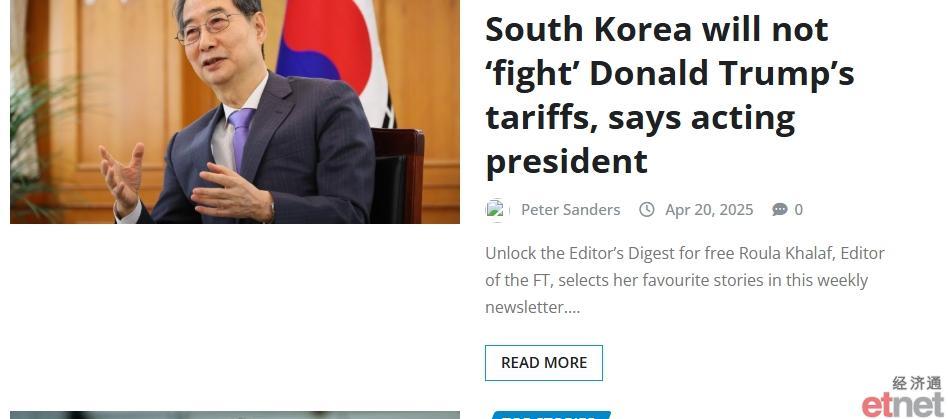Click the excerpt beginning 'Unlock the Editor's Digest'
This screenshot has height=419, width=948.
pyautogui.click(x=684, y=280)
